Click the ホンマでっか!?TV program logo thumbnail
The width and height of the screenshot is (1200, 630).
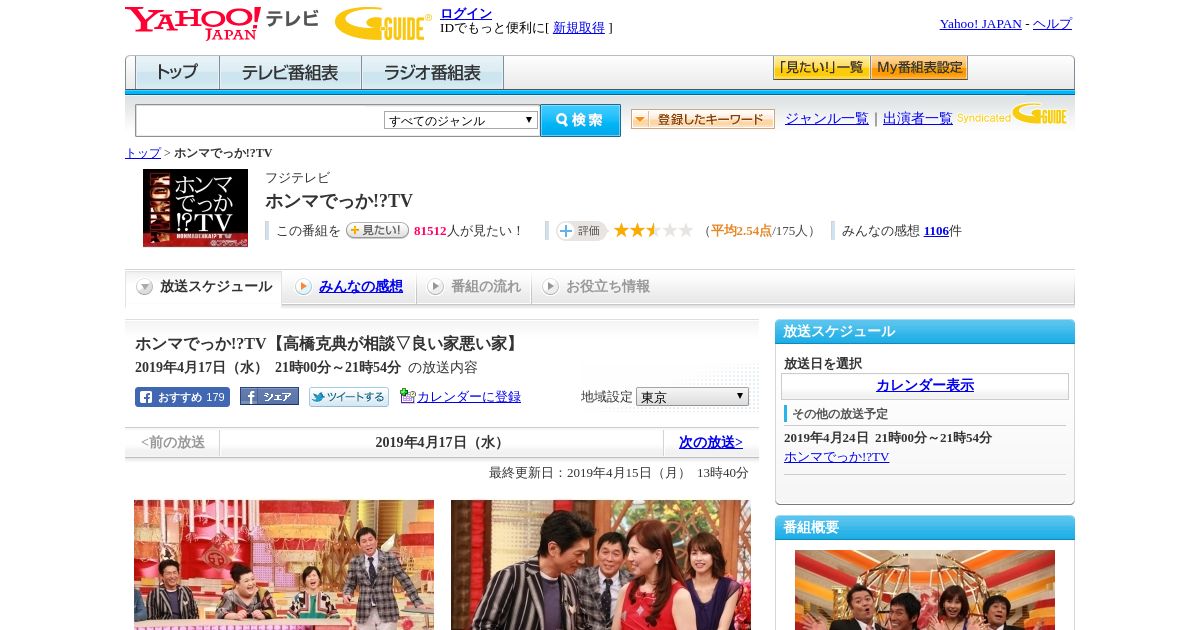pos(195,208)
